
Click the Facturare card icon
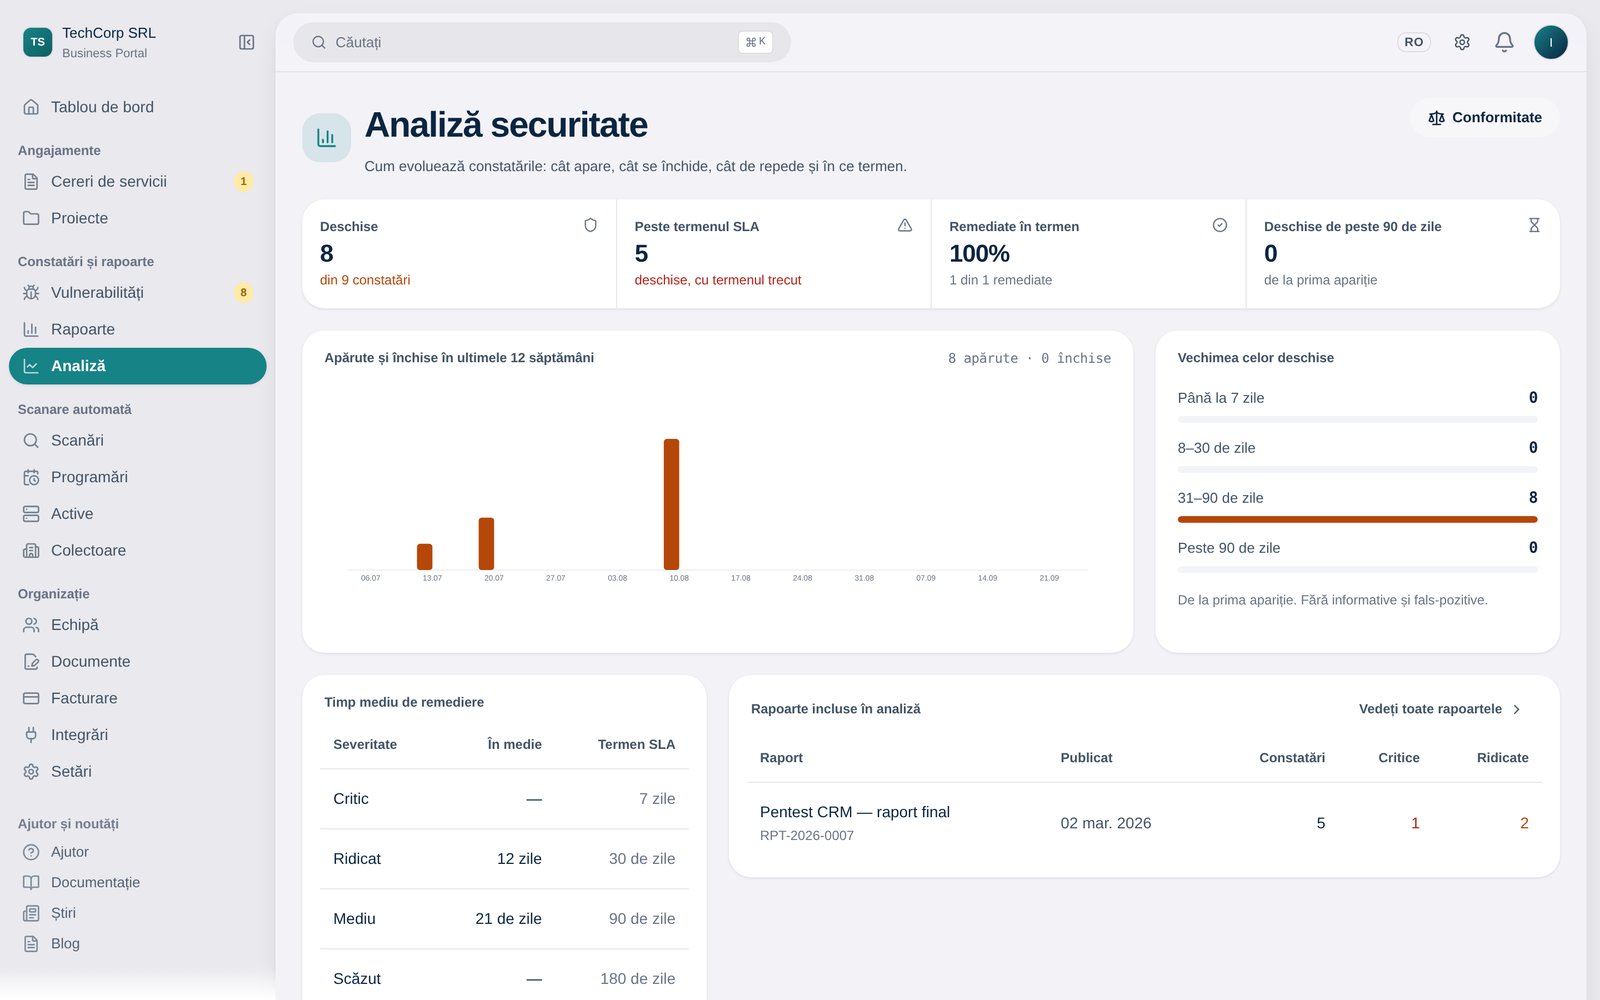click(x=31, y=698)
